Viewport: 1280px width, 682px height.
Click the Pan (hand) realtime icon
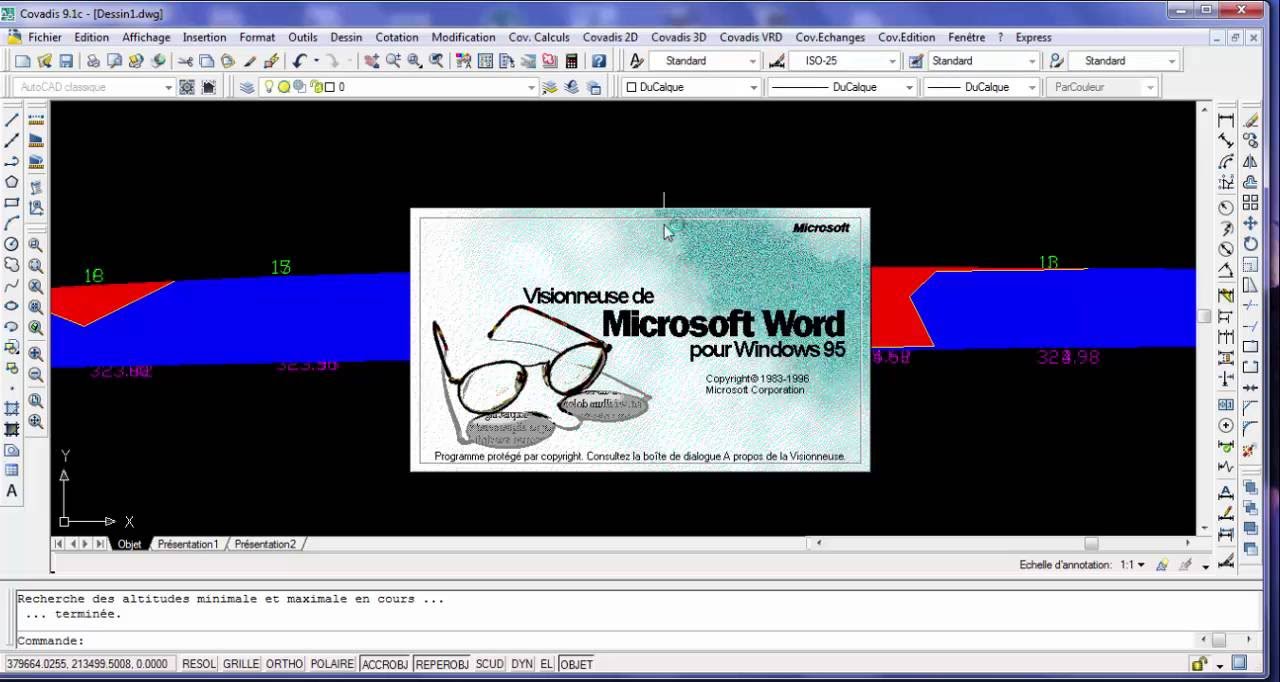pyautogui.click(x=371, y=61)
